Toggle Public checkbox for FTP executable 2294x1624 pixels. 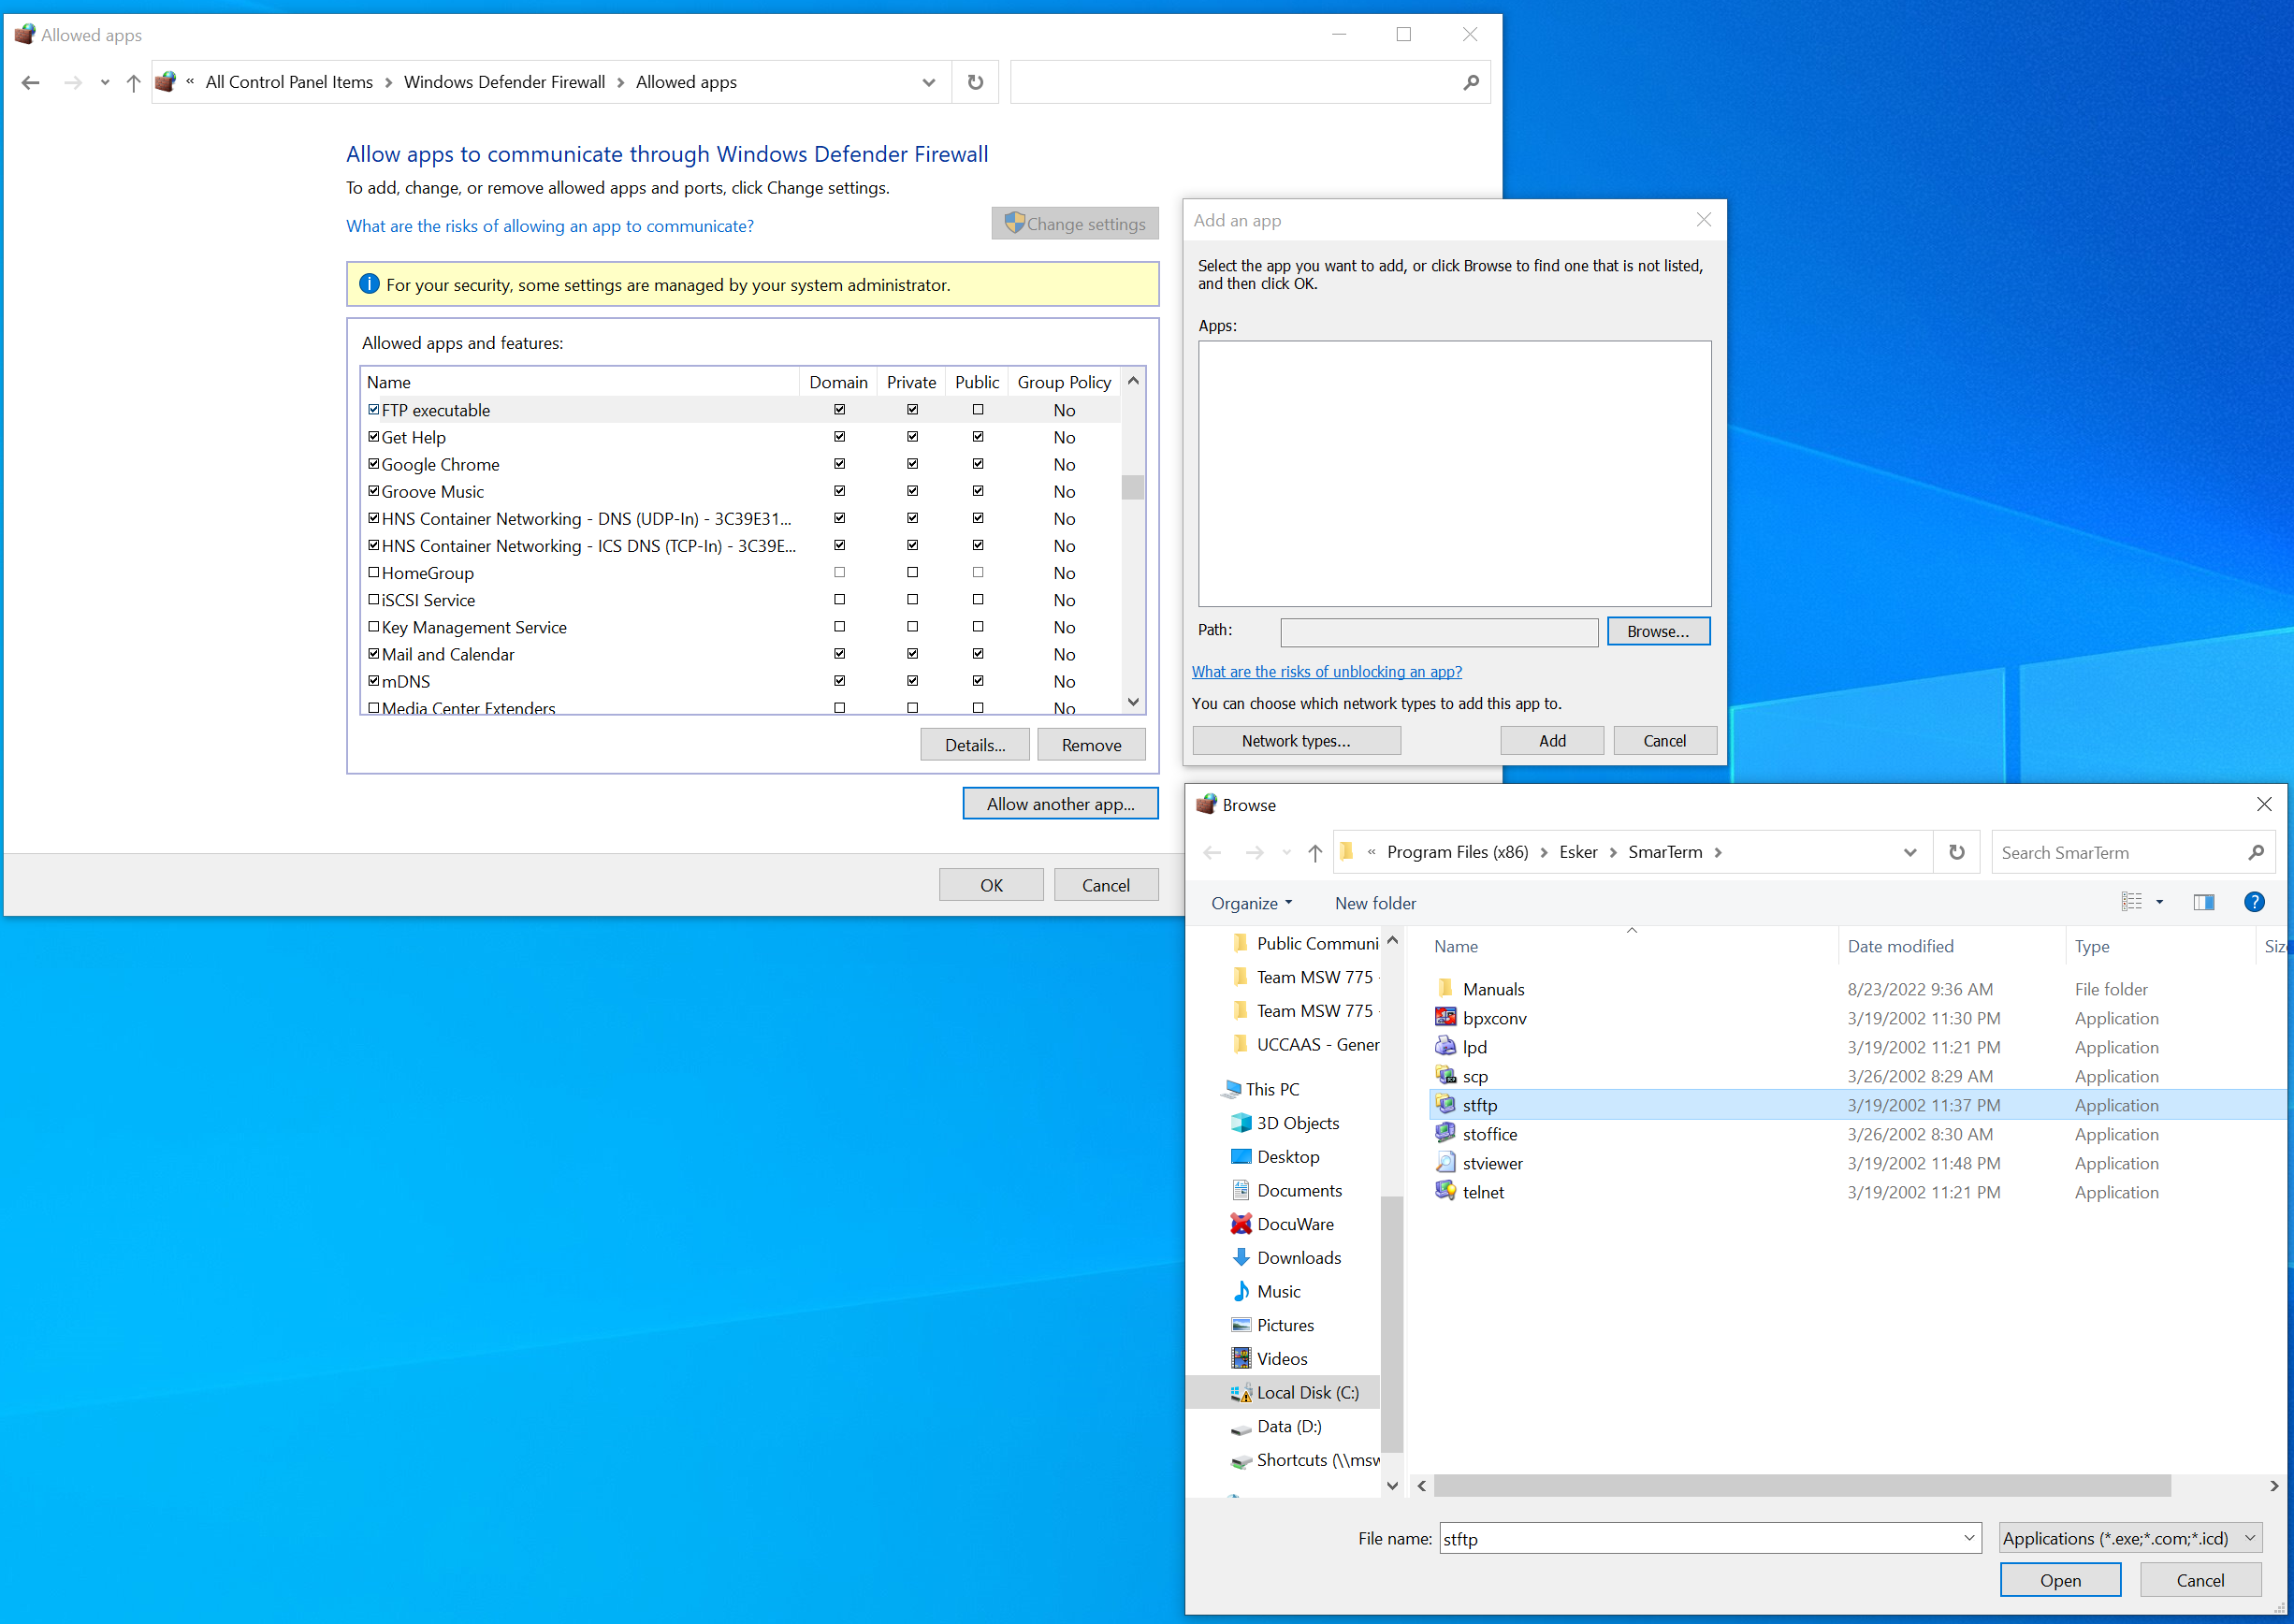pos(977,409)
